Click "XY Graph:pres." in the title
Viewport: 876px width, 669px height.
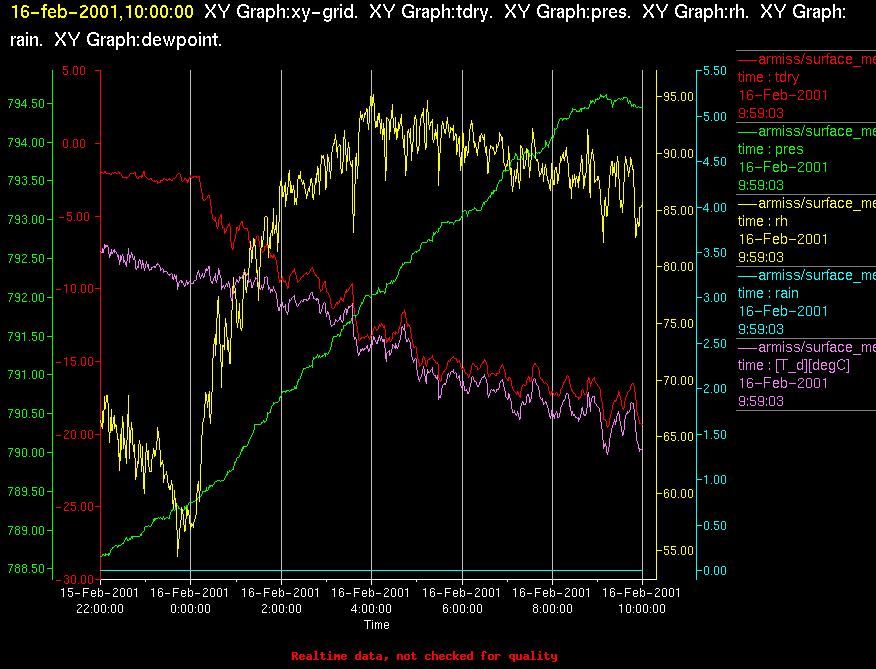pos(568,12)
